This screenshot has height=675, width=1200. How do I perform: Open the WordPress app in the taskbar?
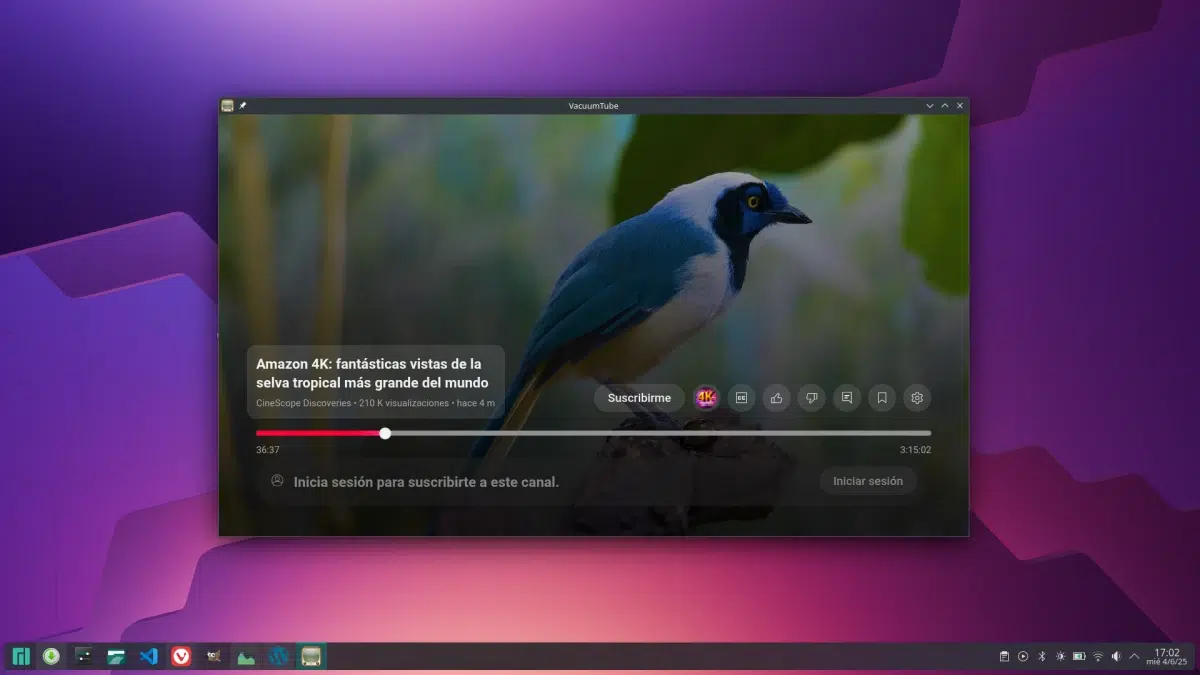point(279,656)
